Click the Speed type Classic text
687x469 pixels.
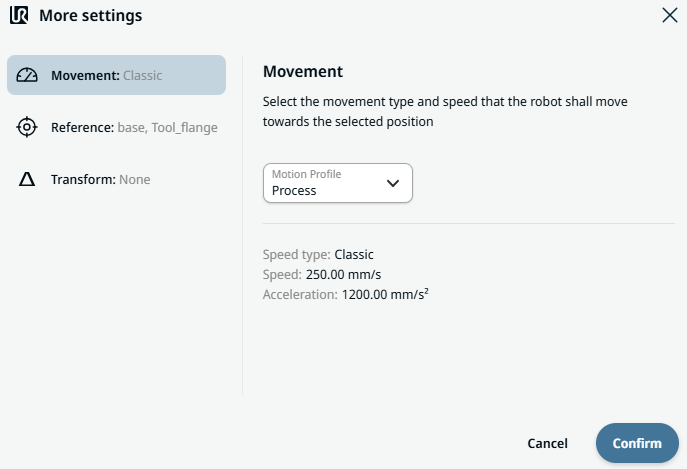(x=354, y=254)
